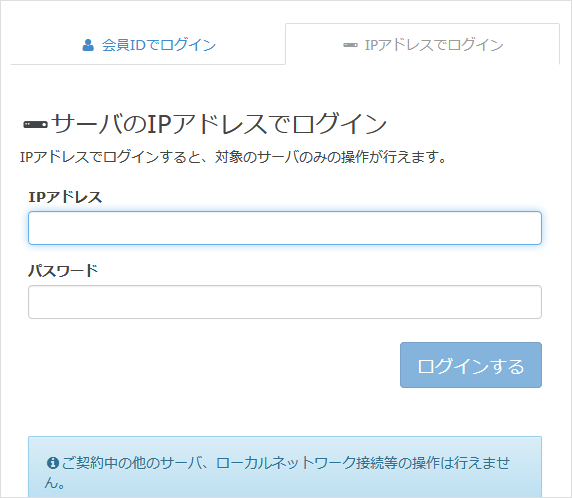
Task: Click the large server icon beside the heading
Action: tap(35, 125)
